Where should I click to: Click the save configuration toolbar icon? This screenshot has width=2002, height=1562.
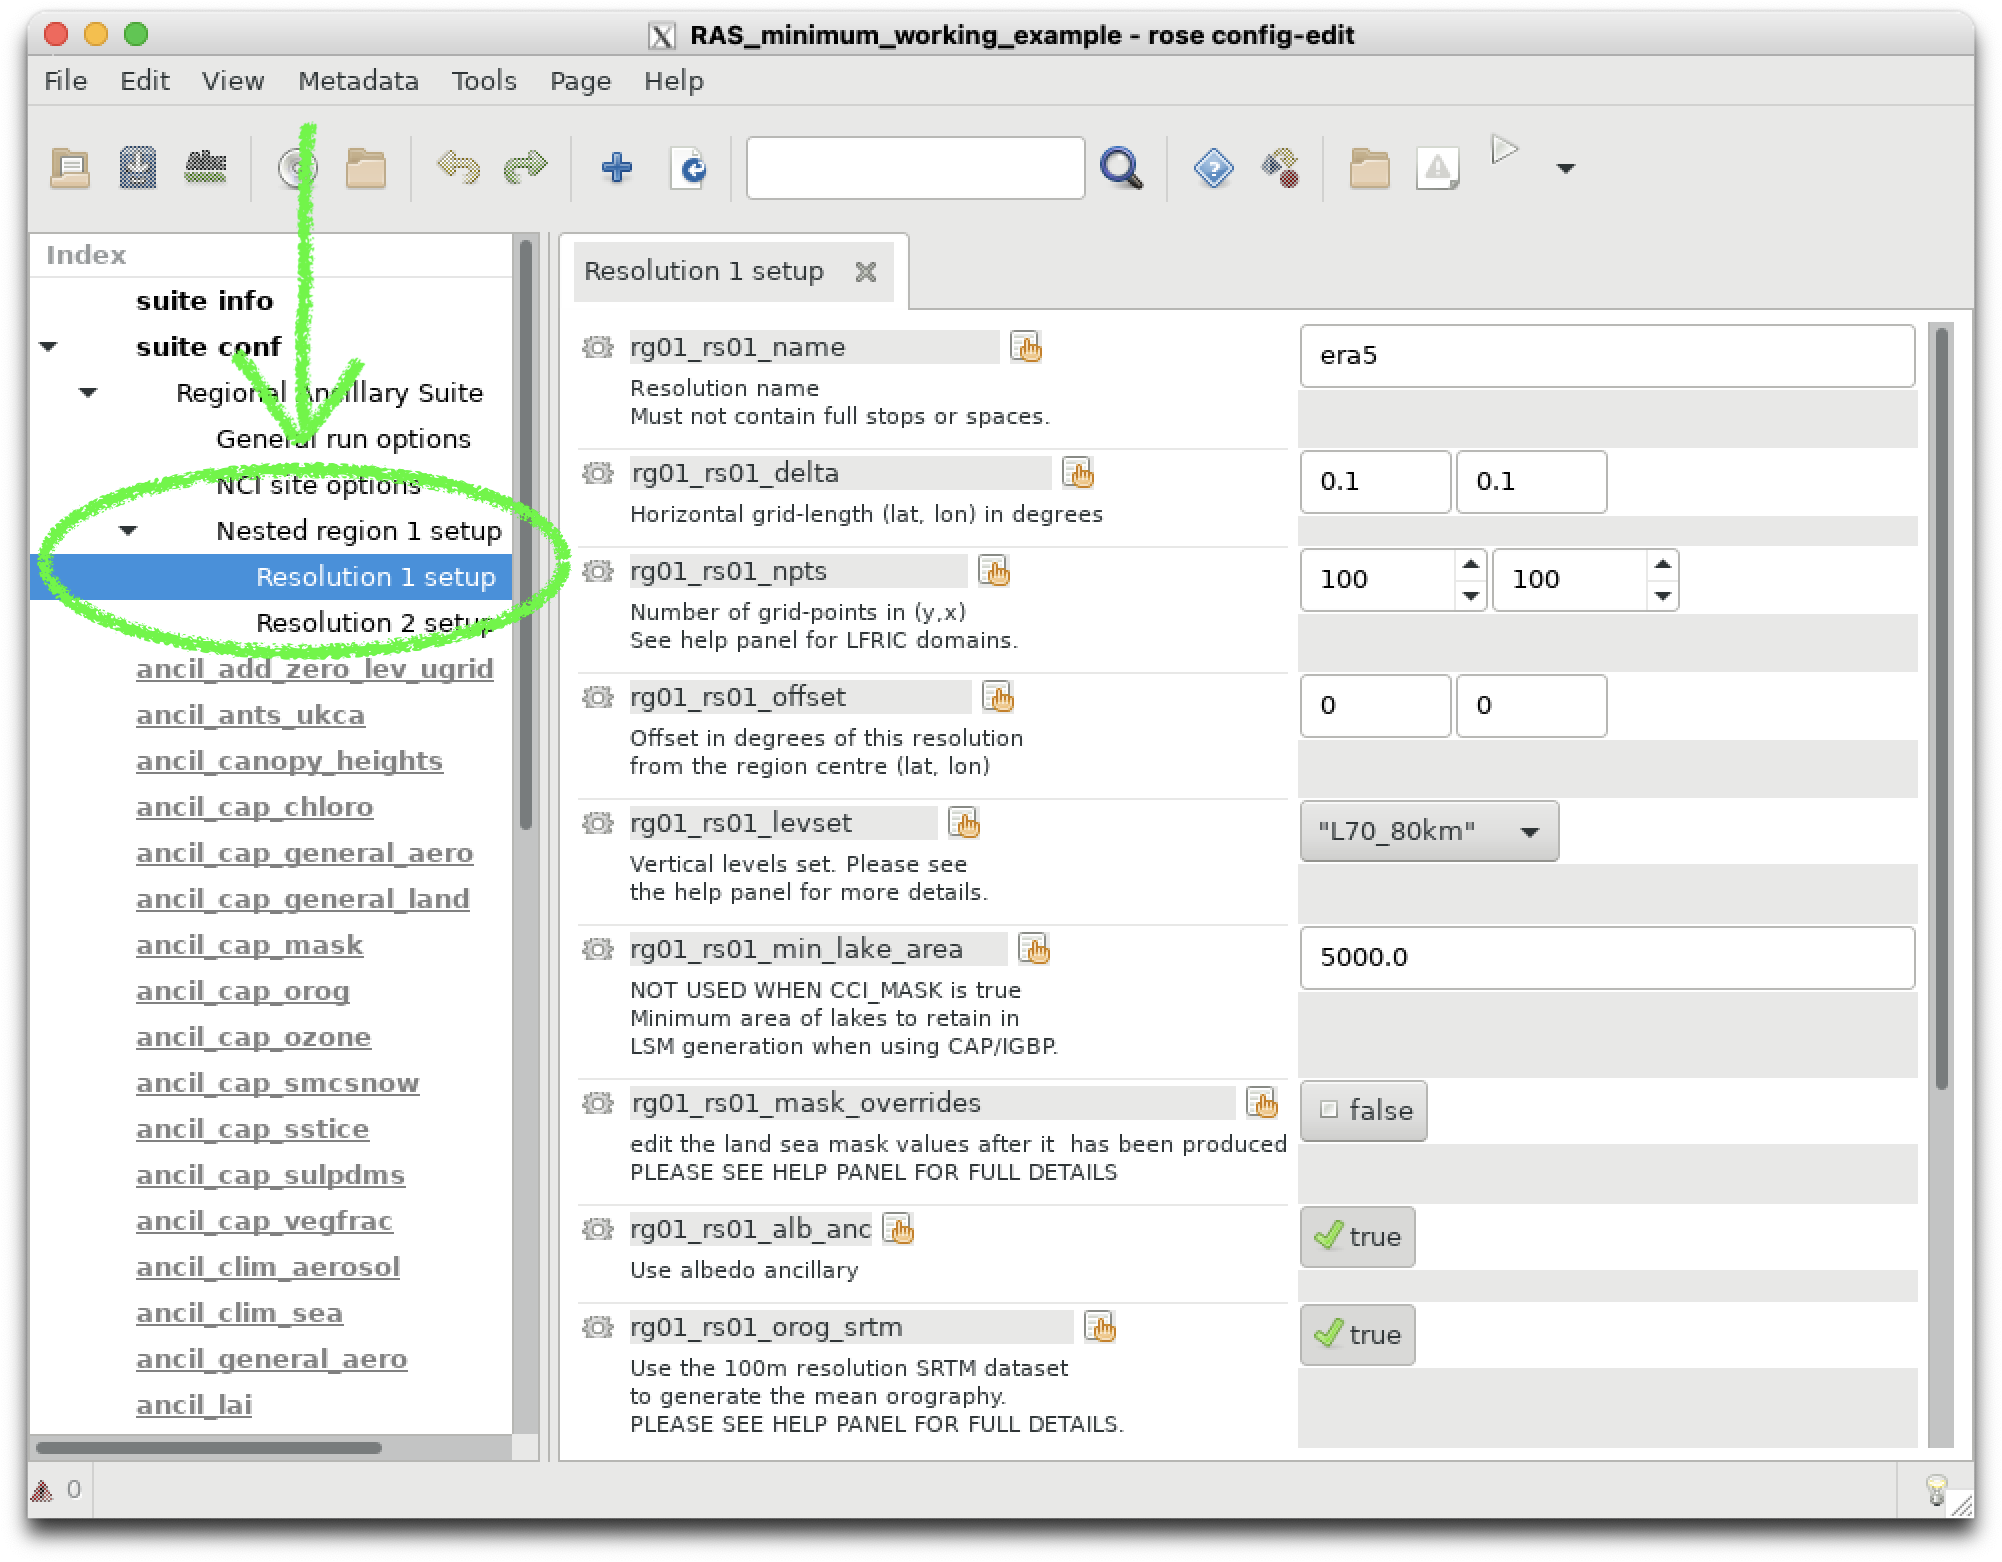click(138, 167)
